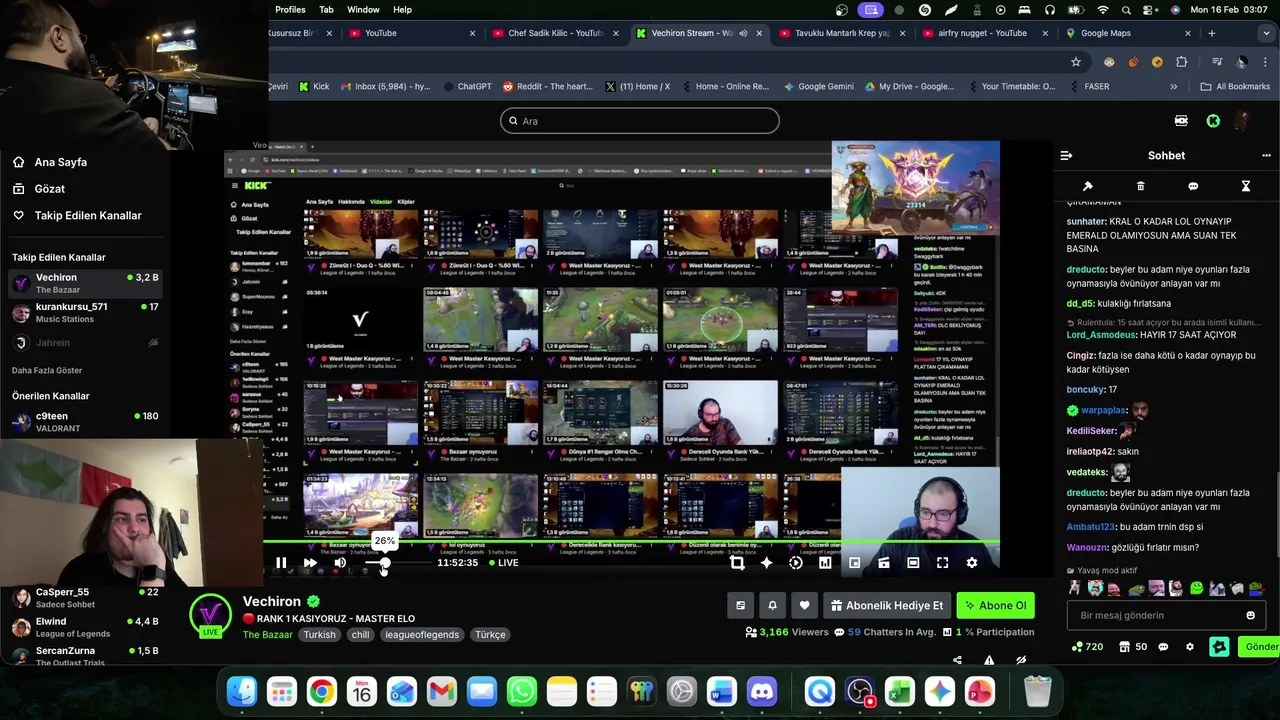The image size is (1280, 720).
Task: Click the sparkle icon in player controls
Action: 767,563
